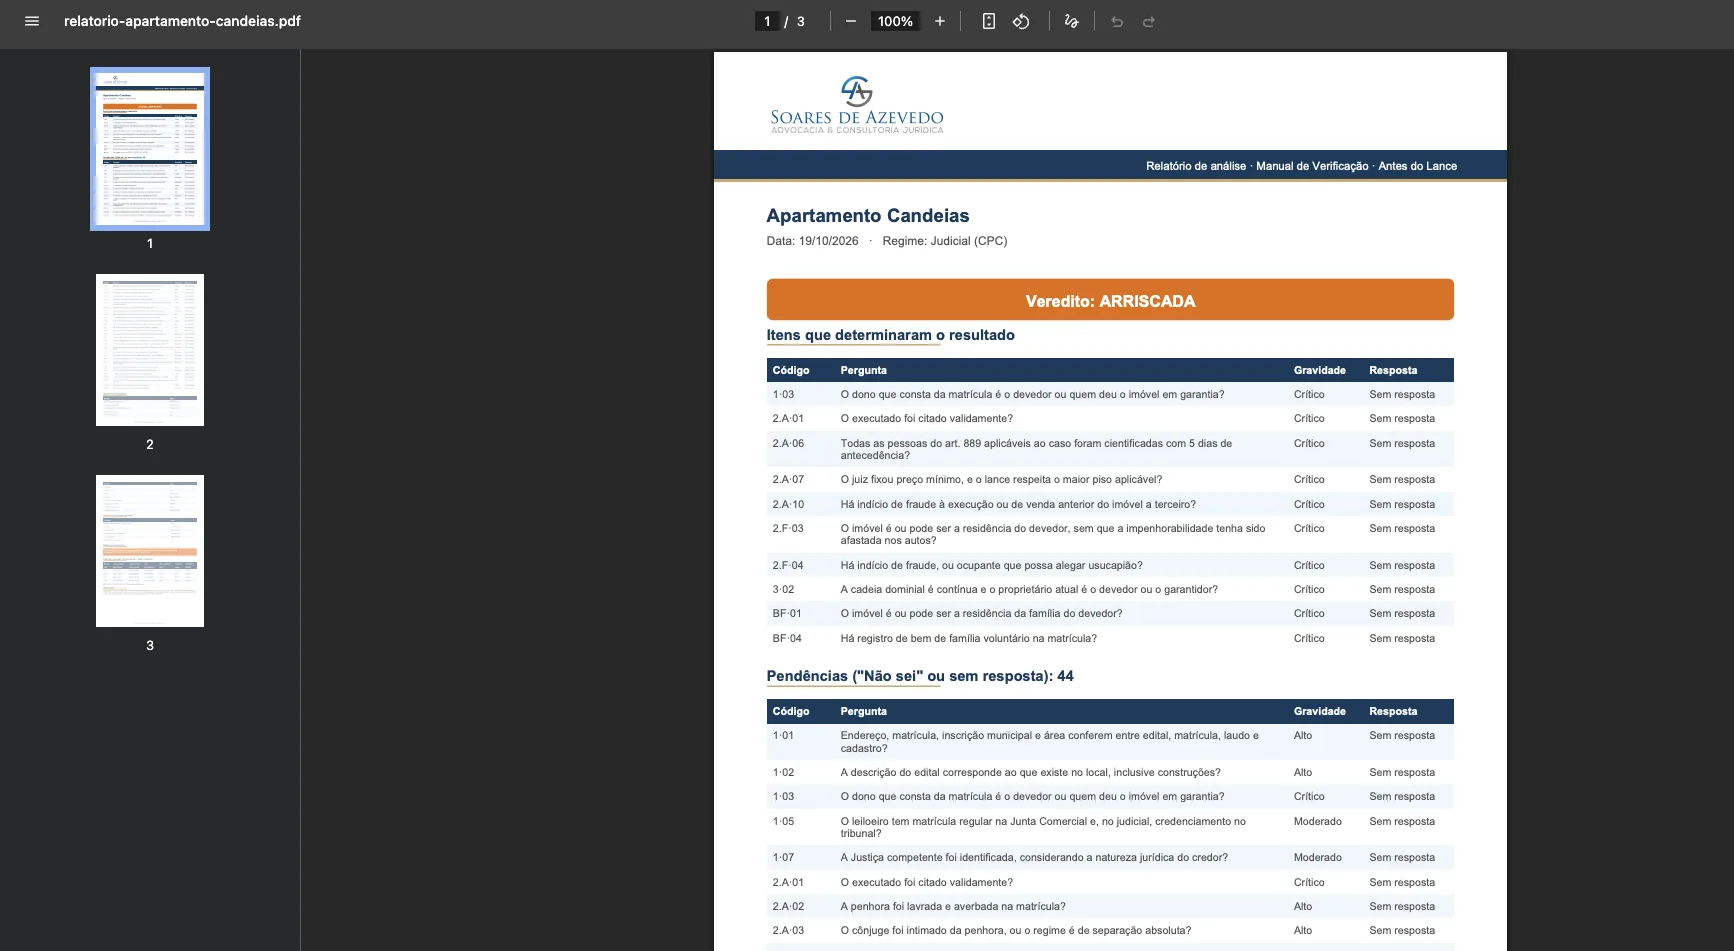Click code 2.F·03 row
The width and height of the screenshot is (1734, 951).
pyautogui.click(x=1110, y=534)
